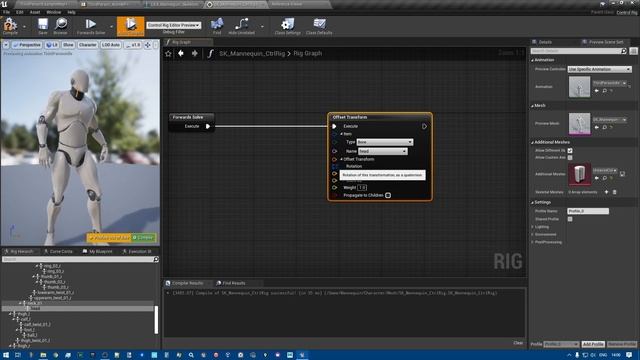This screenshot has width=640, height=360.
Task: Open the Asset menu
Action: (35, 12)
